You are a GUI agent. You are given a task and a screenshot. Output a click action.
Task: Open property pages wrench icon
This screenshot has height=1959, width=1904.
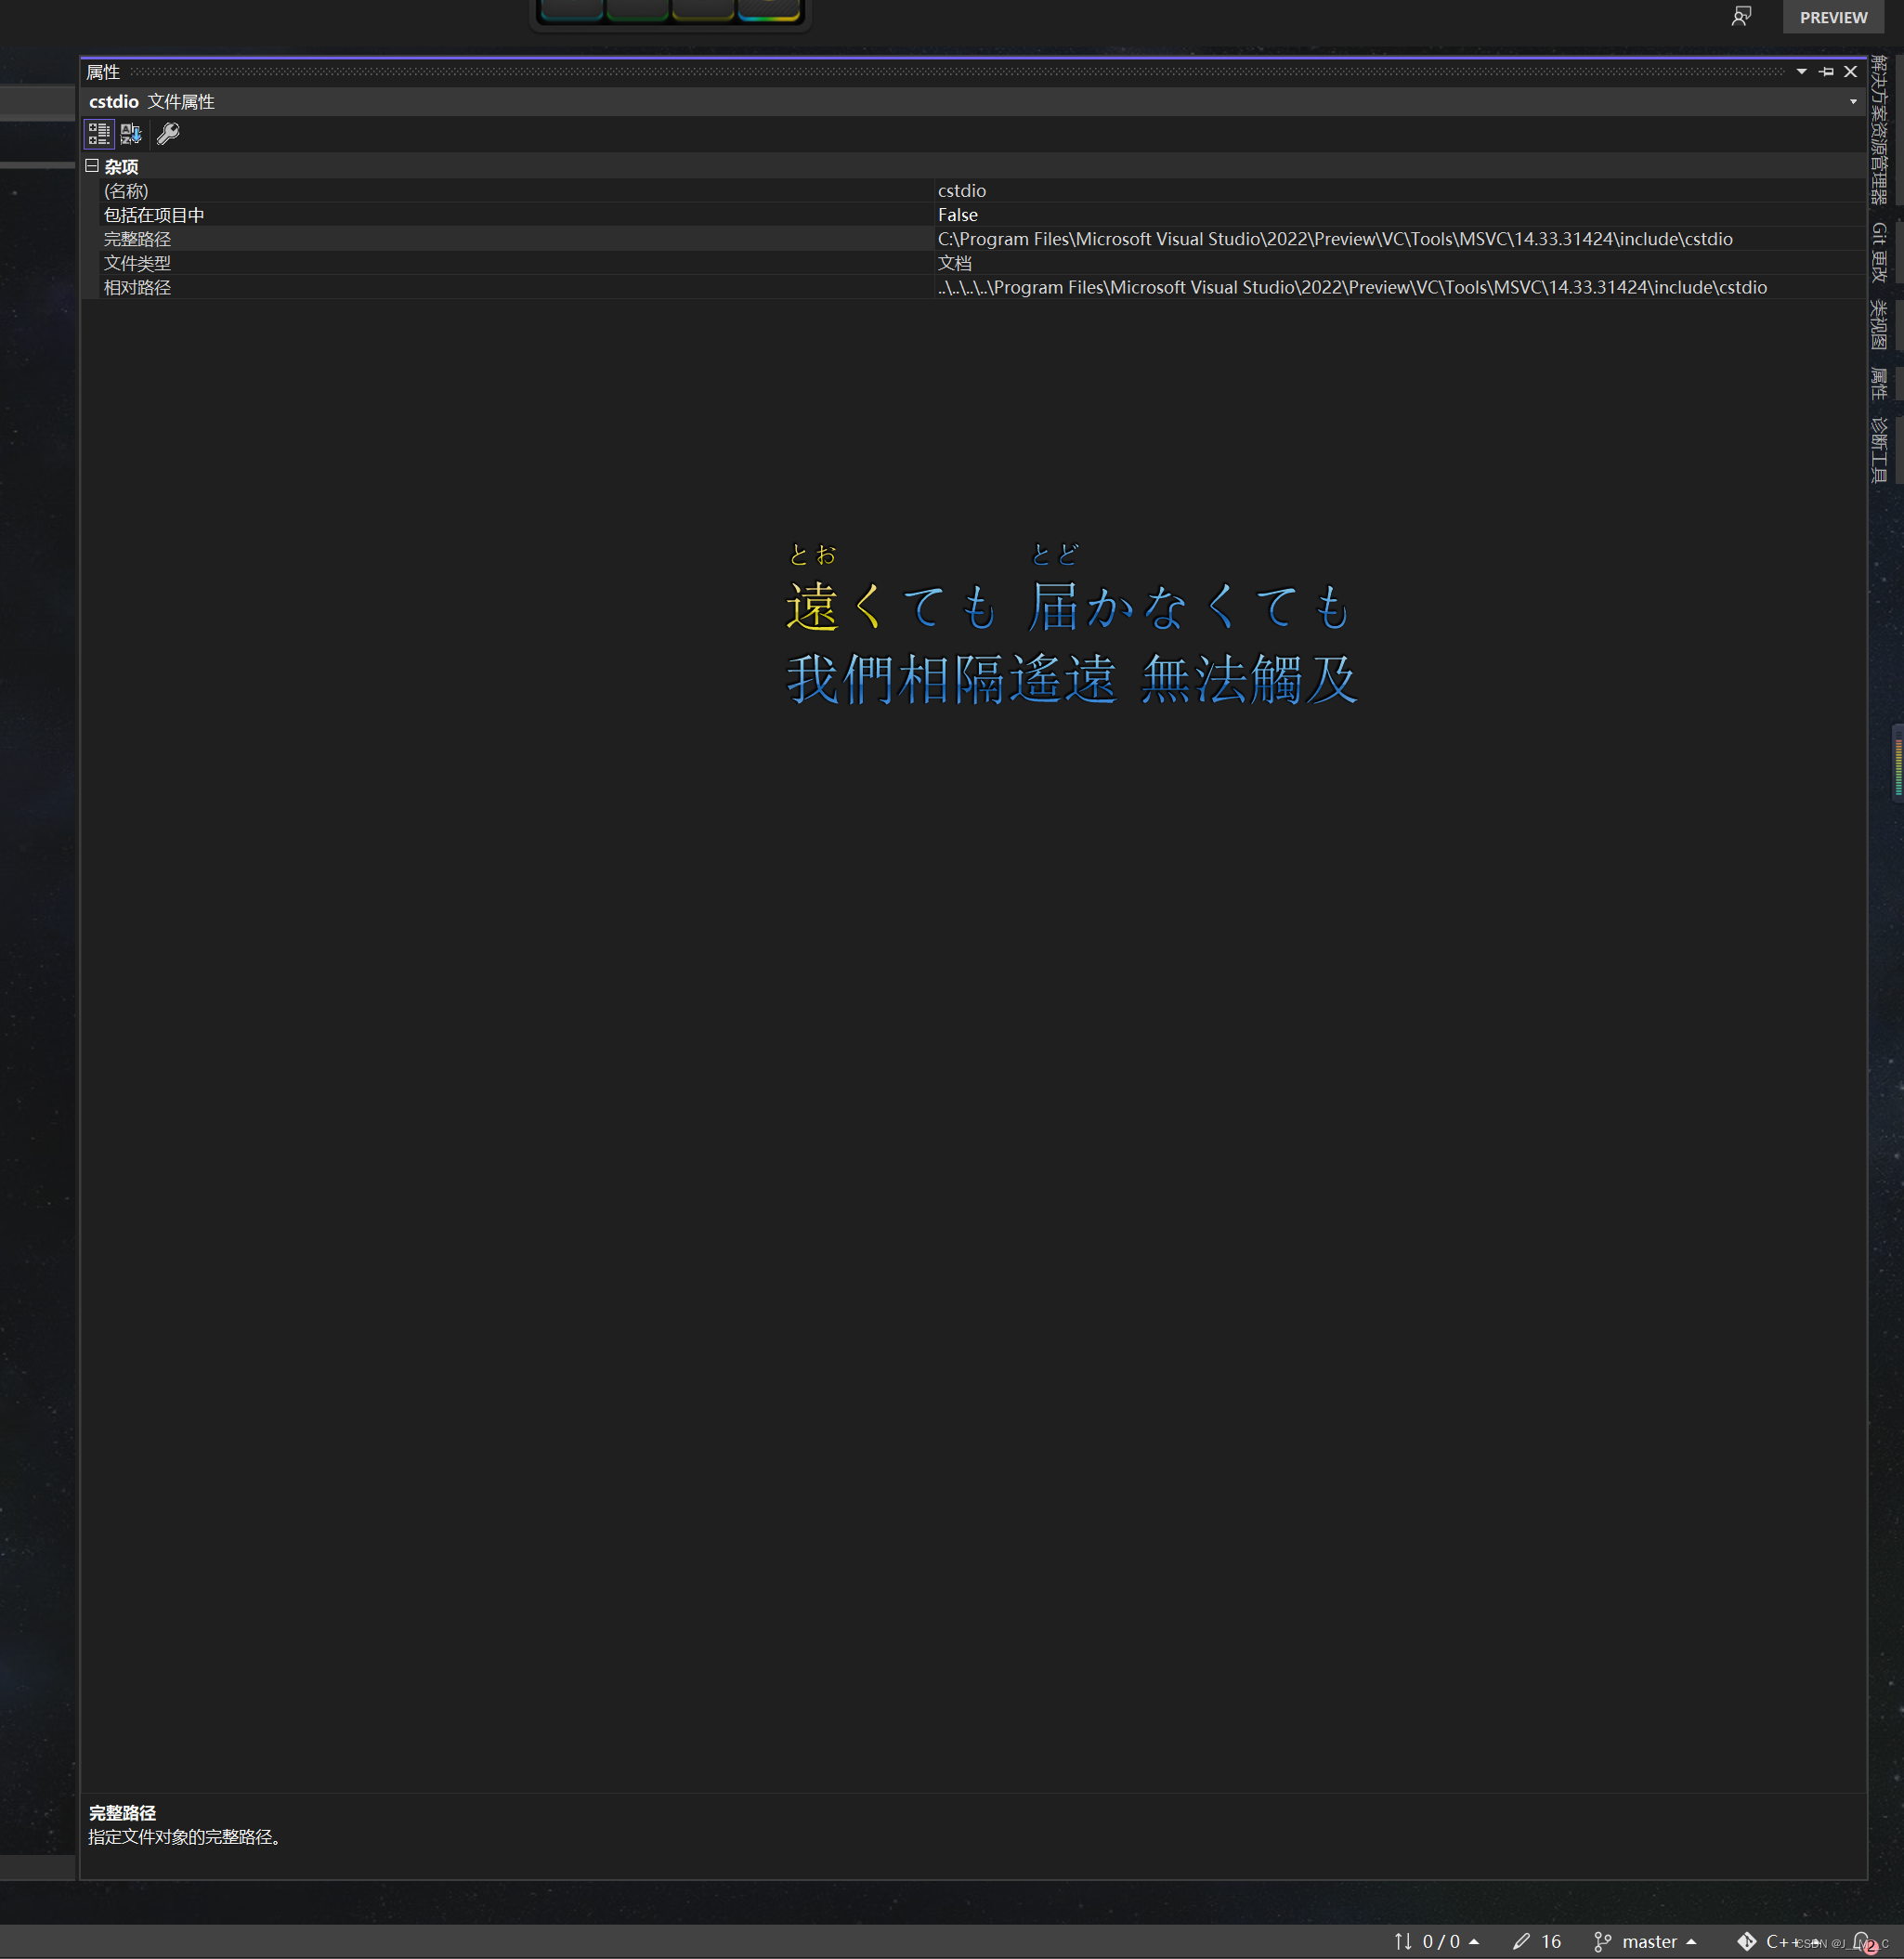tap(168, 134)
